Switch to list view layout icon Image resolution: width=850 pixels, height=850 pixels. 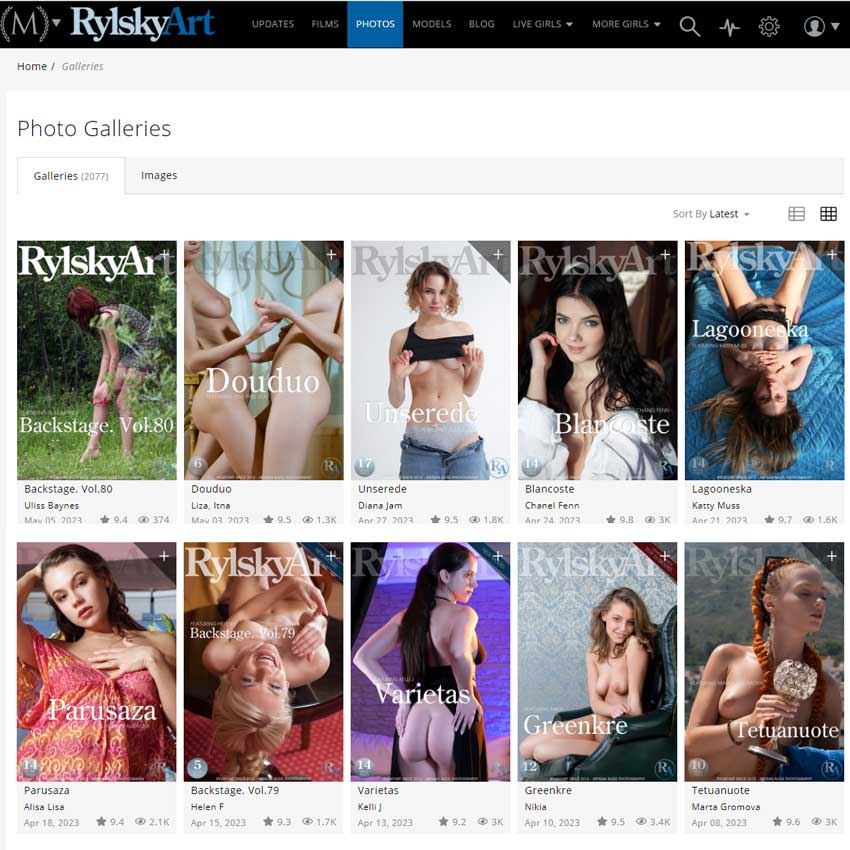796,214
